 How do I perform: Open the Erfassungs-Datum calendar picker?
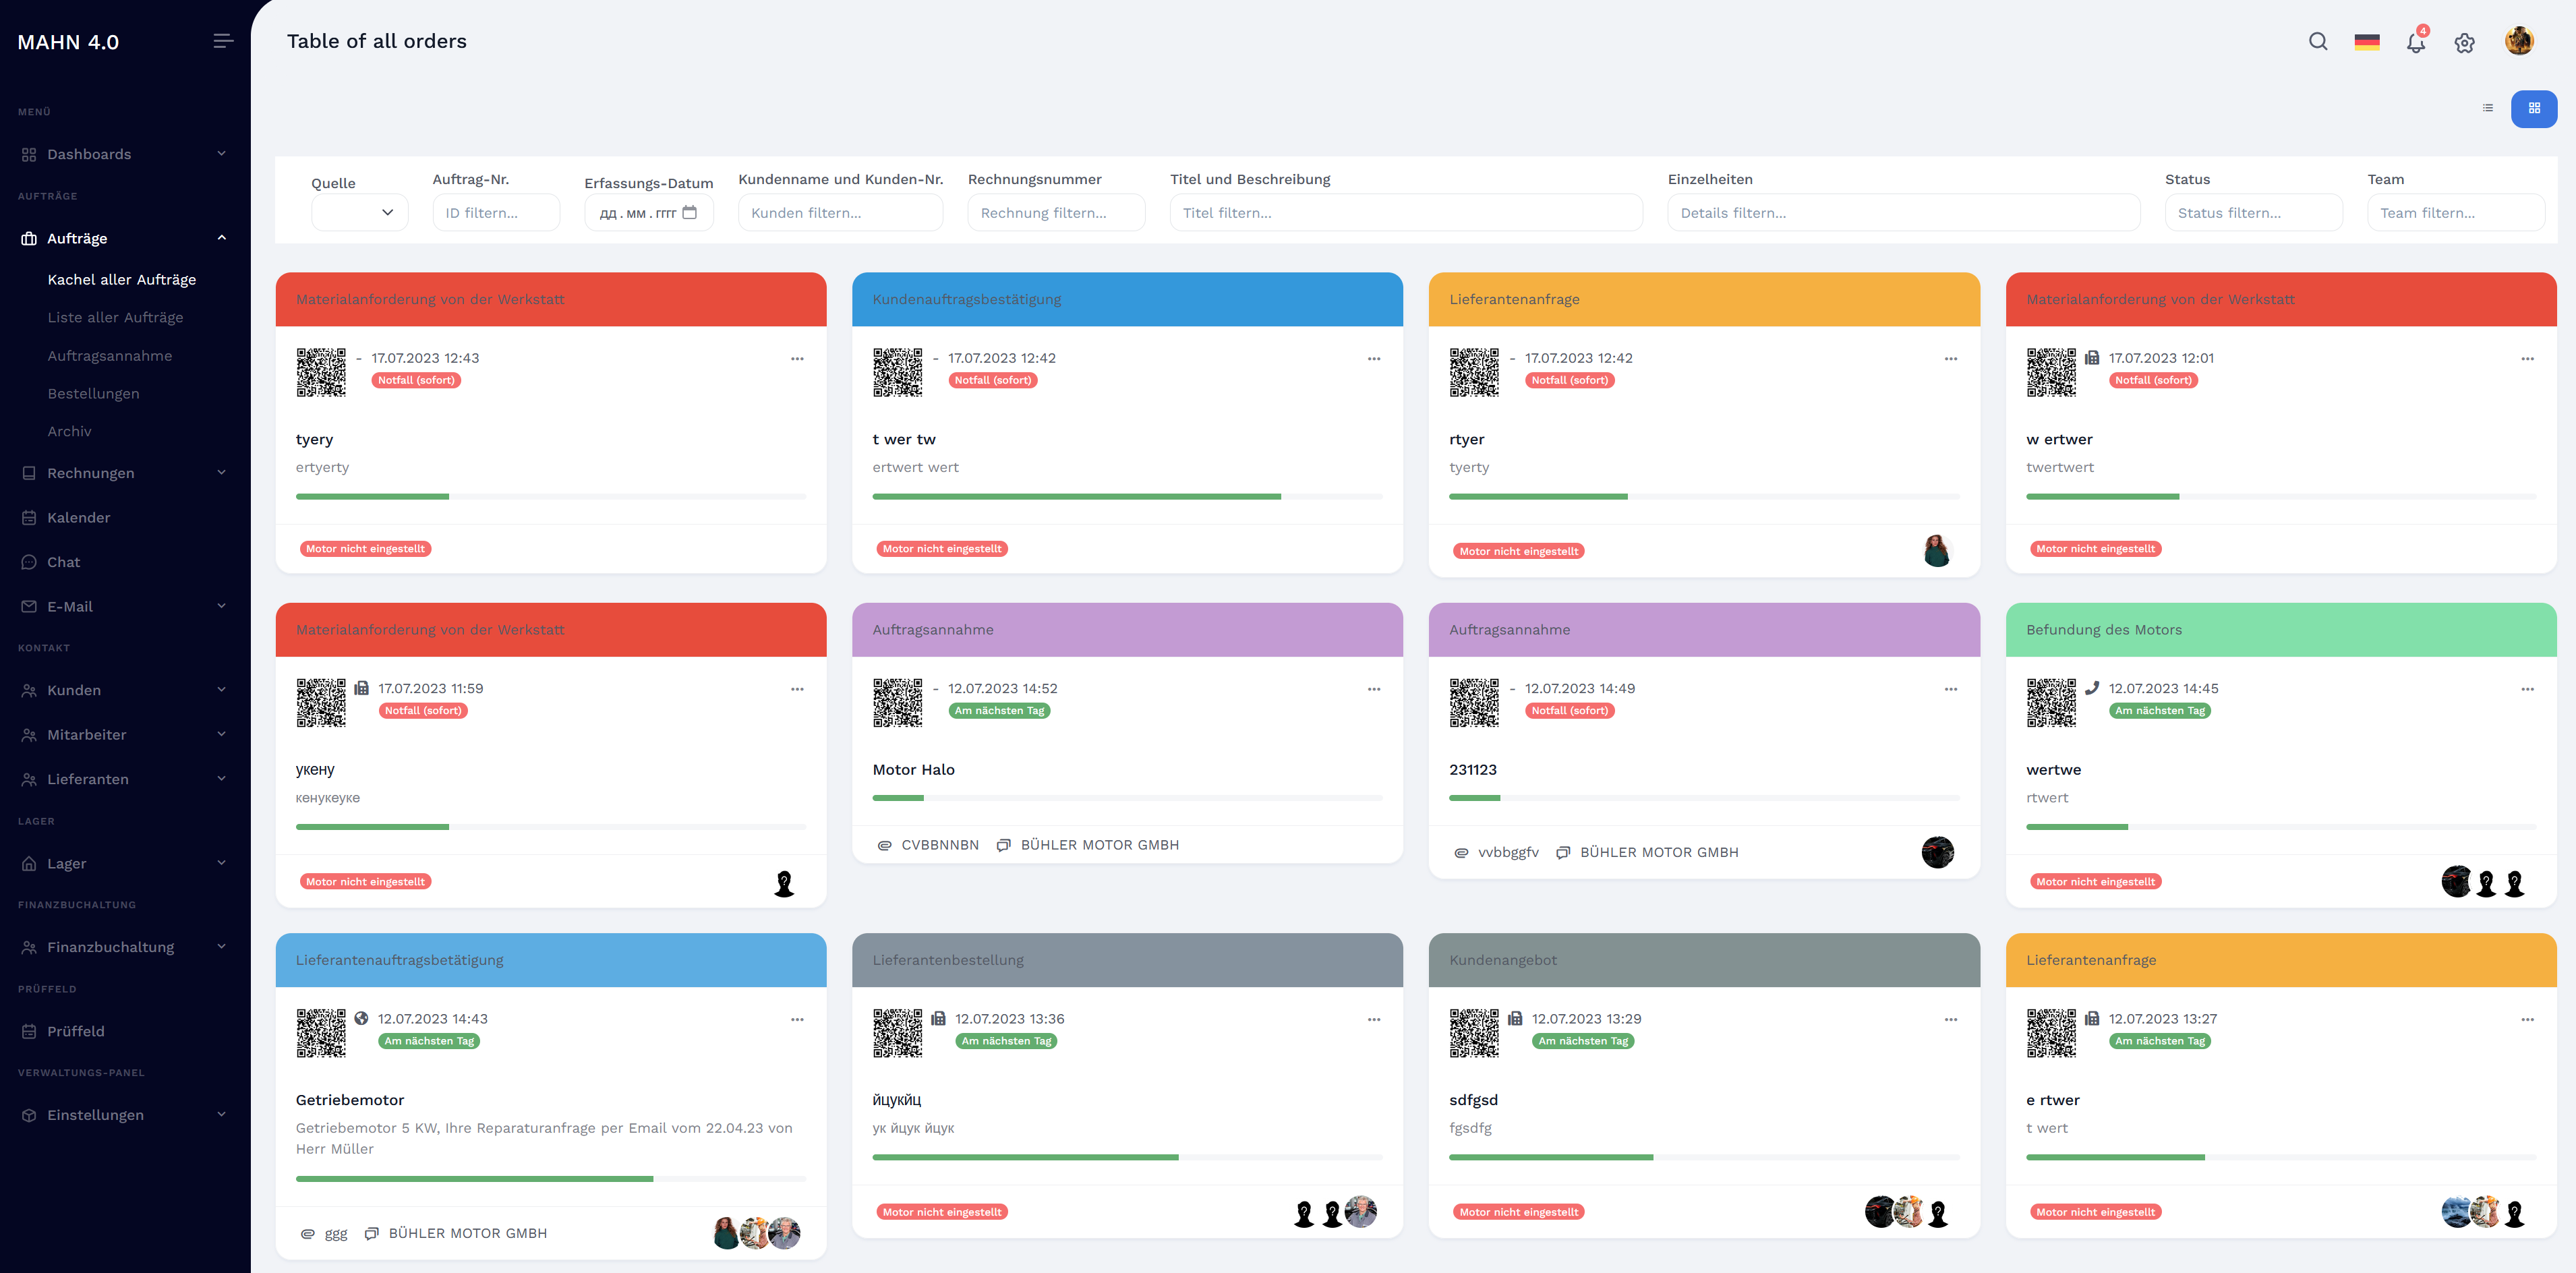(690, 212)
